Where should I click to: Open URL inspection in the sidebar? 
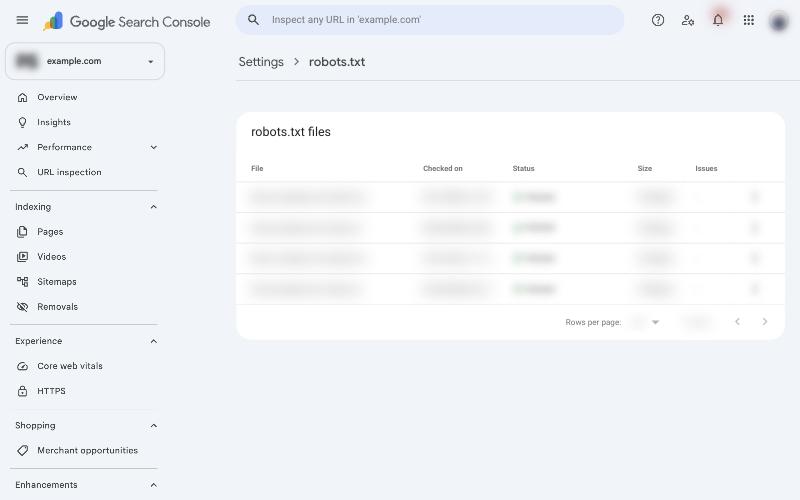pyautogui.click(x=69, y=172)
